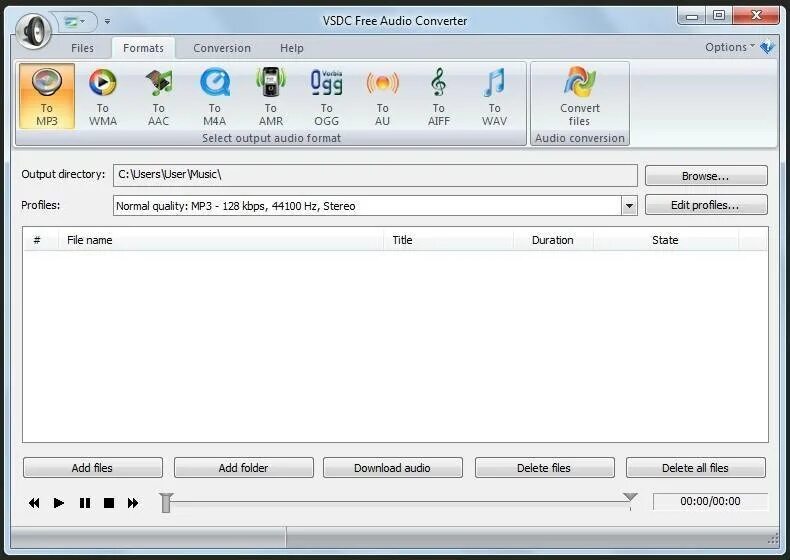Select the To MP3 output format
The height and width of the screenshot is (560, 790).
click(x=47, y=97)
